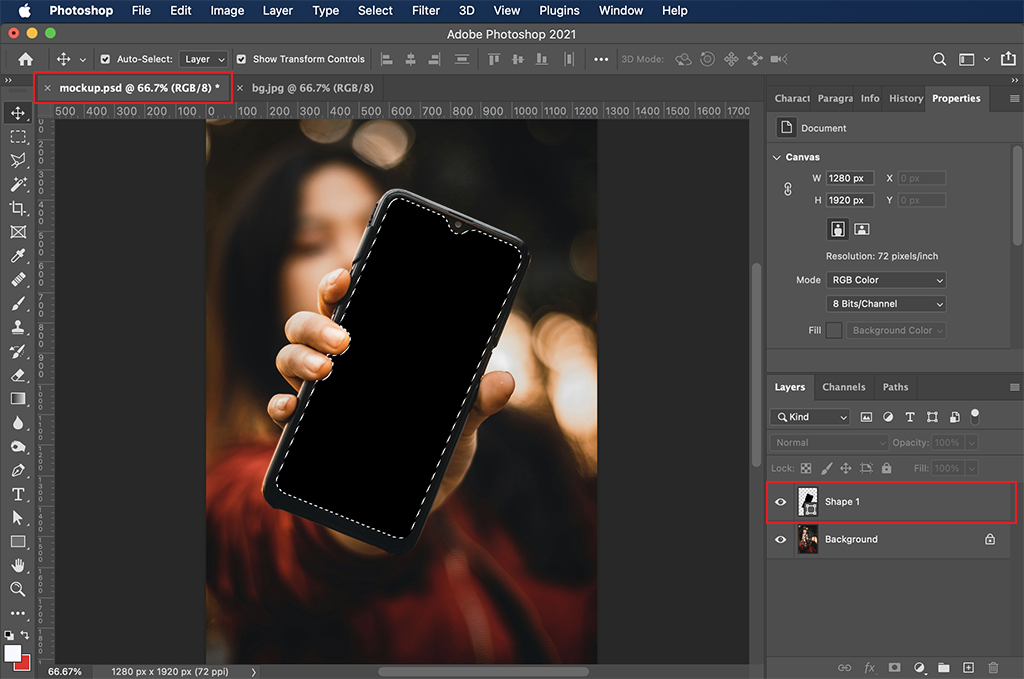Select the Hand tool

(x=18, y=565)
